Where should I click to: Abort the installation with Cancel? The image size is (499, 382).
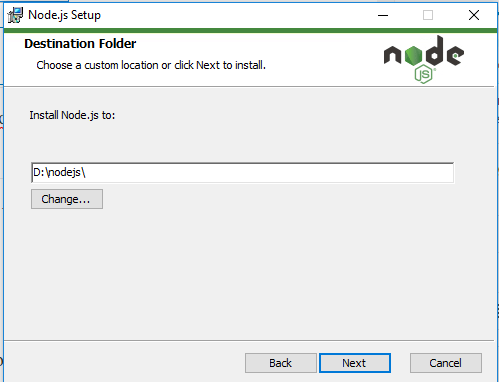coord(446,363)
